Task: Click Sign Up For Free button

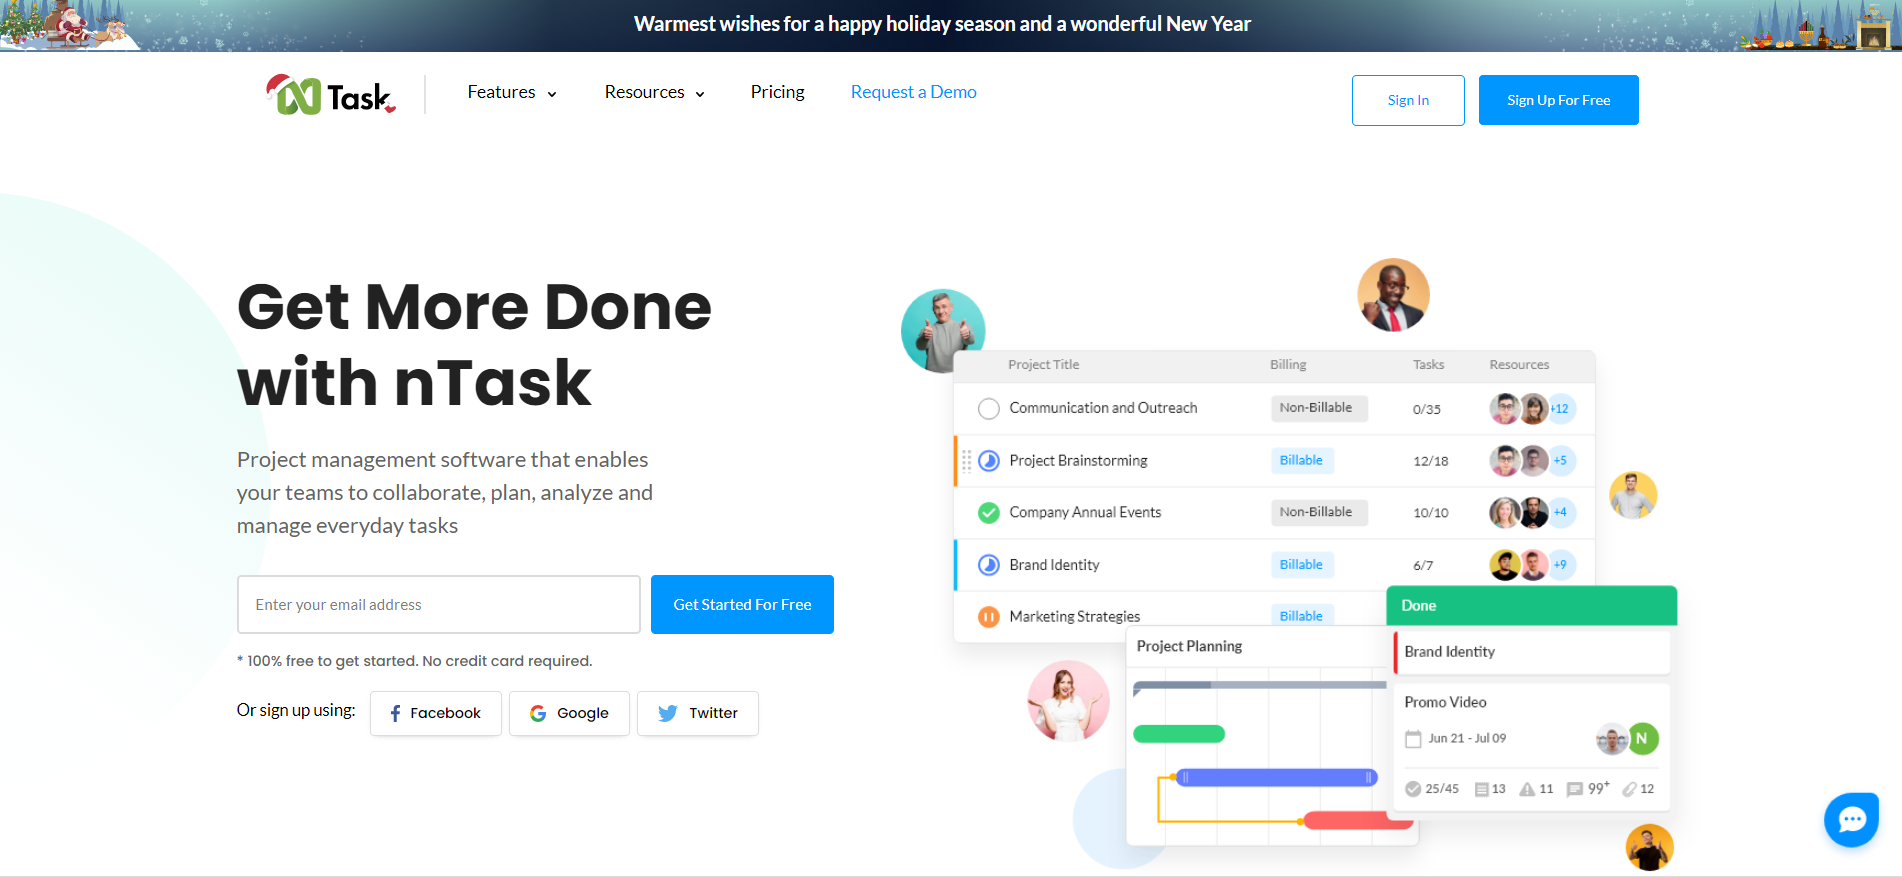Action: [x=1558, y=100]
